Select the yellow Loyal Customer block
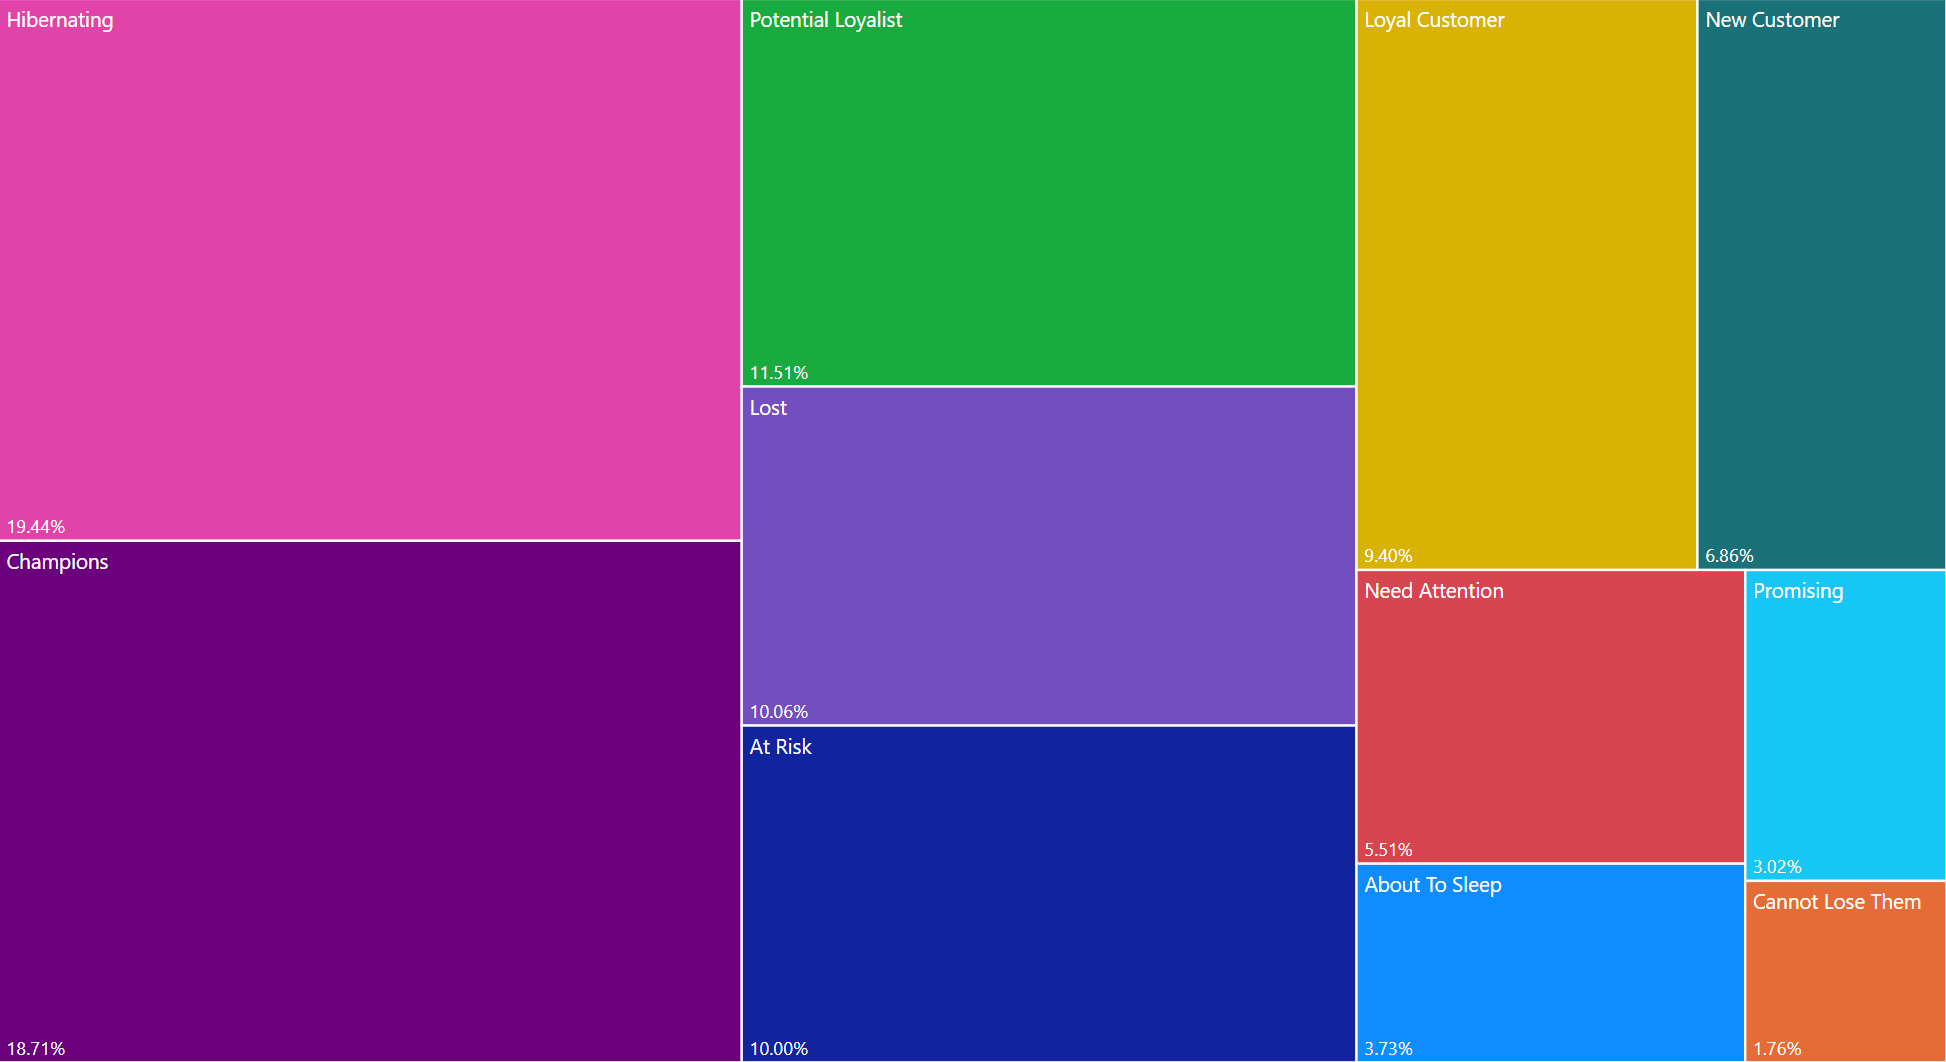 (1526, 284)
